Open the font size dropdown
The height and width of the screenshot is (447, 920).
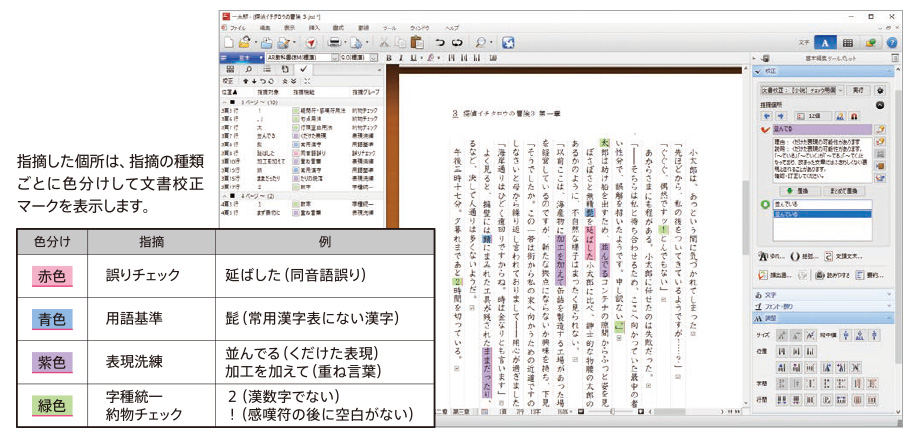[376, 58]
